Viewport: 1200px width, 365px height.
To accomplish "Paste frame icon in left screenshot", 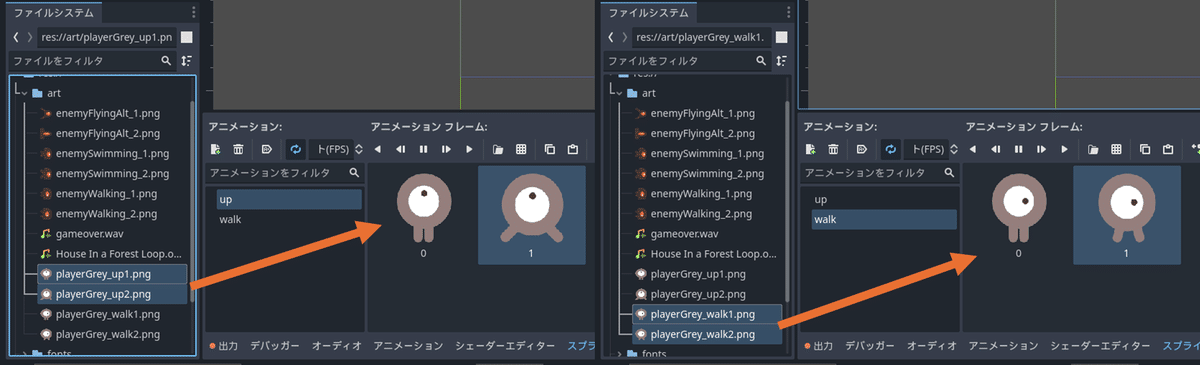I will pos(573,149).
